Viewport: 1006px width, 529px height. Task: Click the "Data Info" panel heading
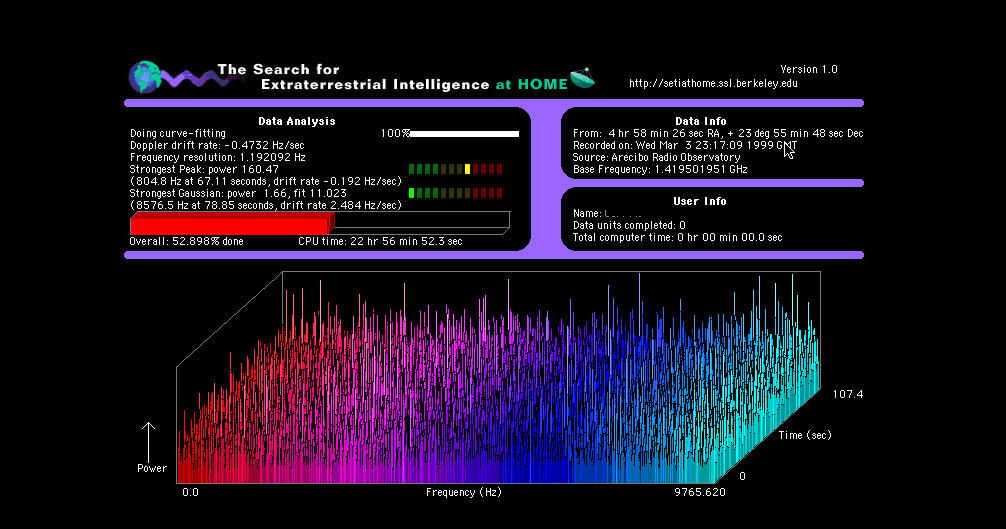tap(701, 121)
